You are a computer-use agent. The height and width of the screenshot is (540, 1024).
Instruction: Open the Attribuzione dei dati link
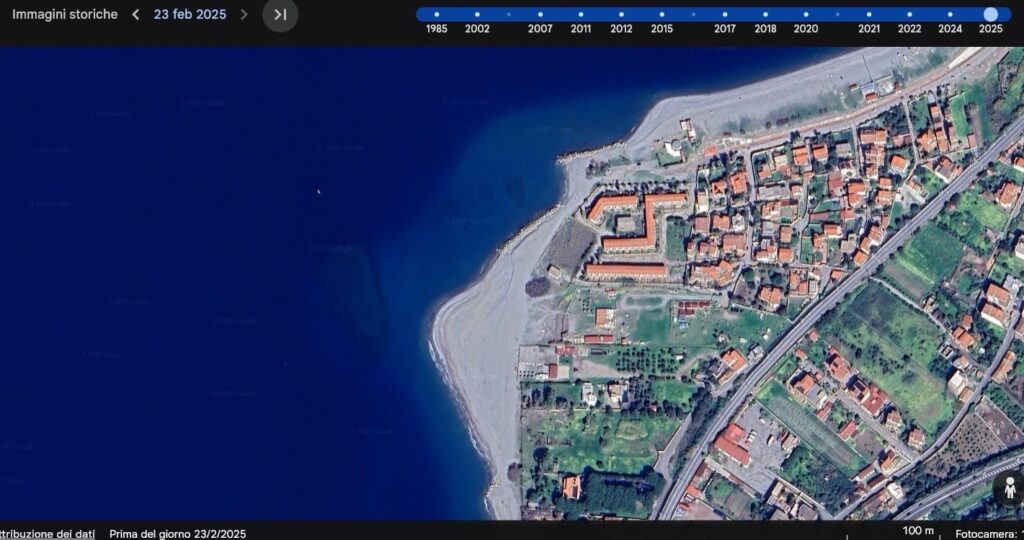(47, 533)
